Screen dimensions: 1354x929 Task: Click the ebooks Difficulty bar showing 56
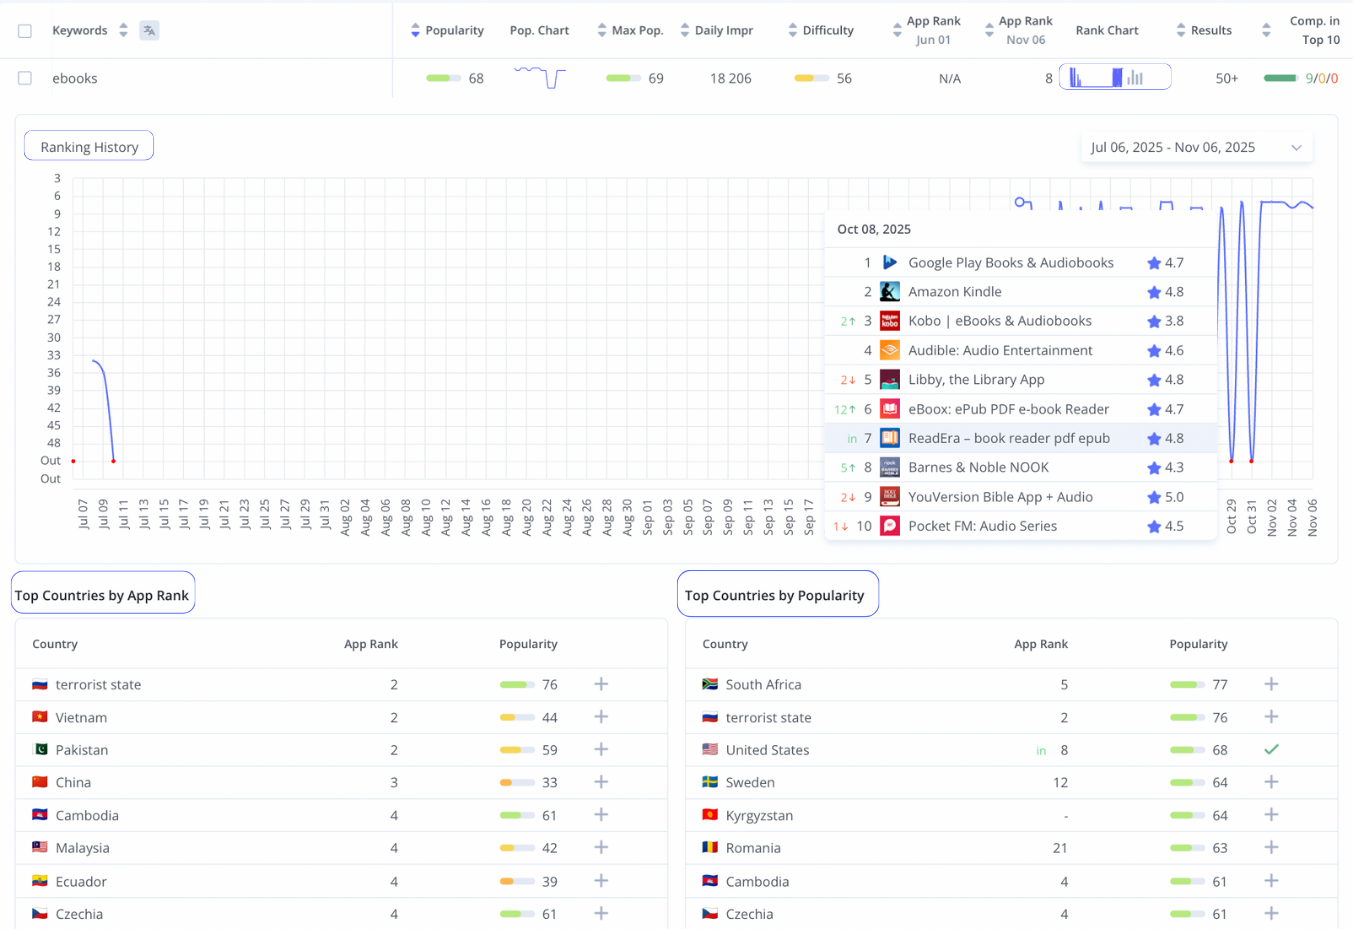(811, 78)
